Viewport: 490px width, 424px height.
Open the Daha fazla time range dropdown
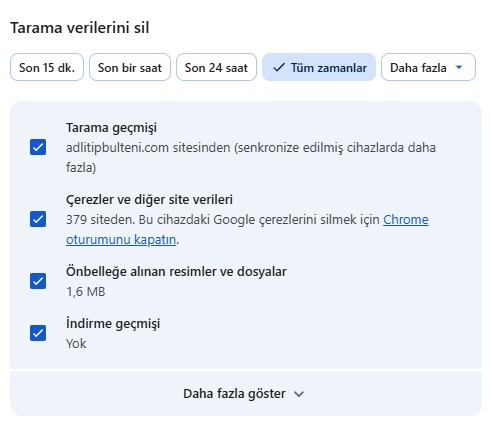(428, 67)
